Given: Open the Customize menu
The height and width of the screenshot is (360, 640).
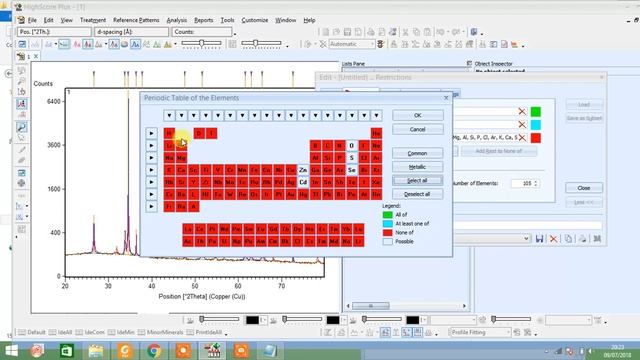Looking at the screenshot, I should (x=255, y=20).
